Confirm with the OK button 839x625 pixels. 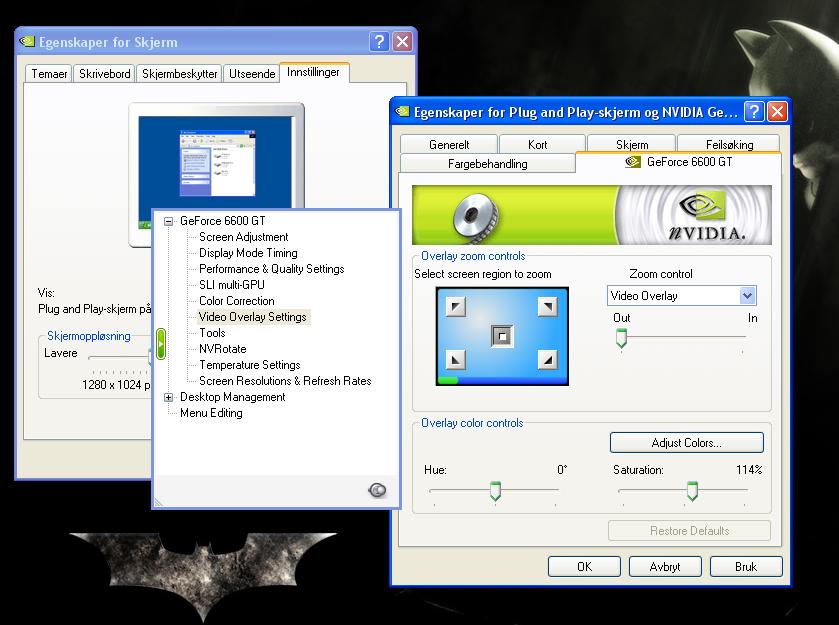[x=584, y=567]
